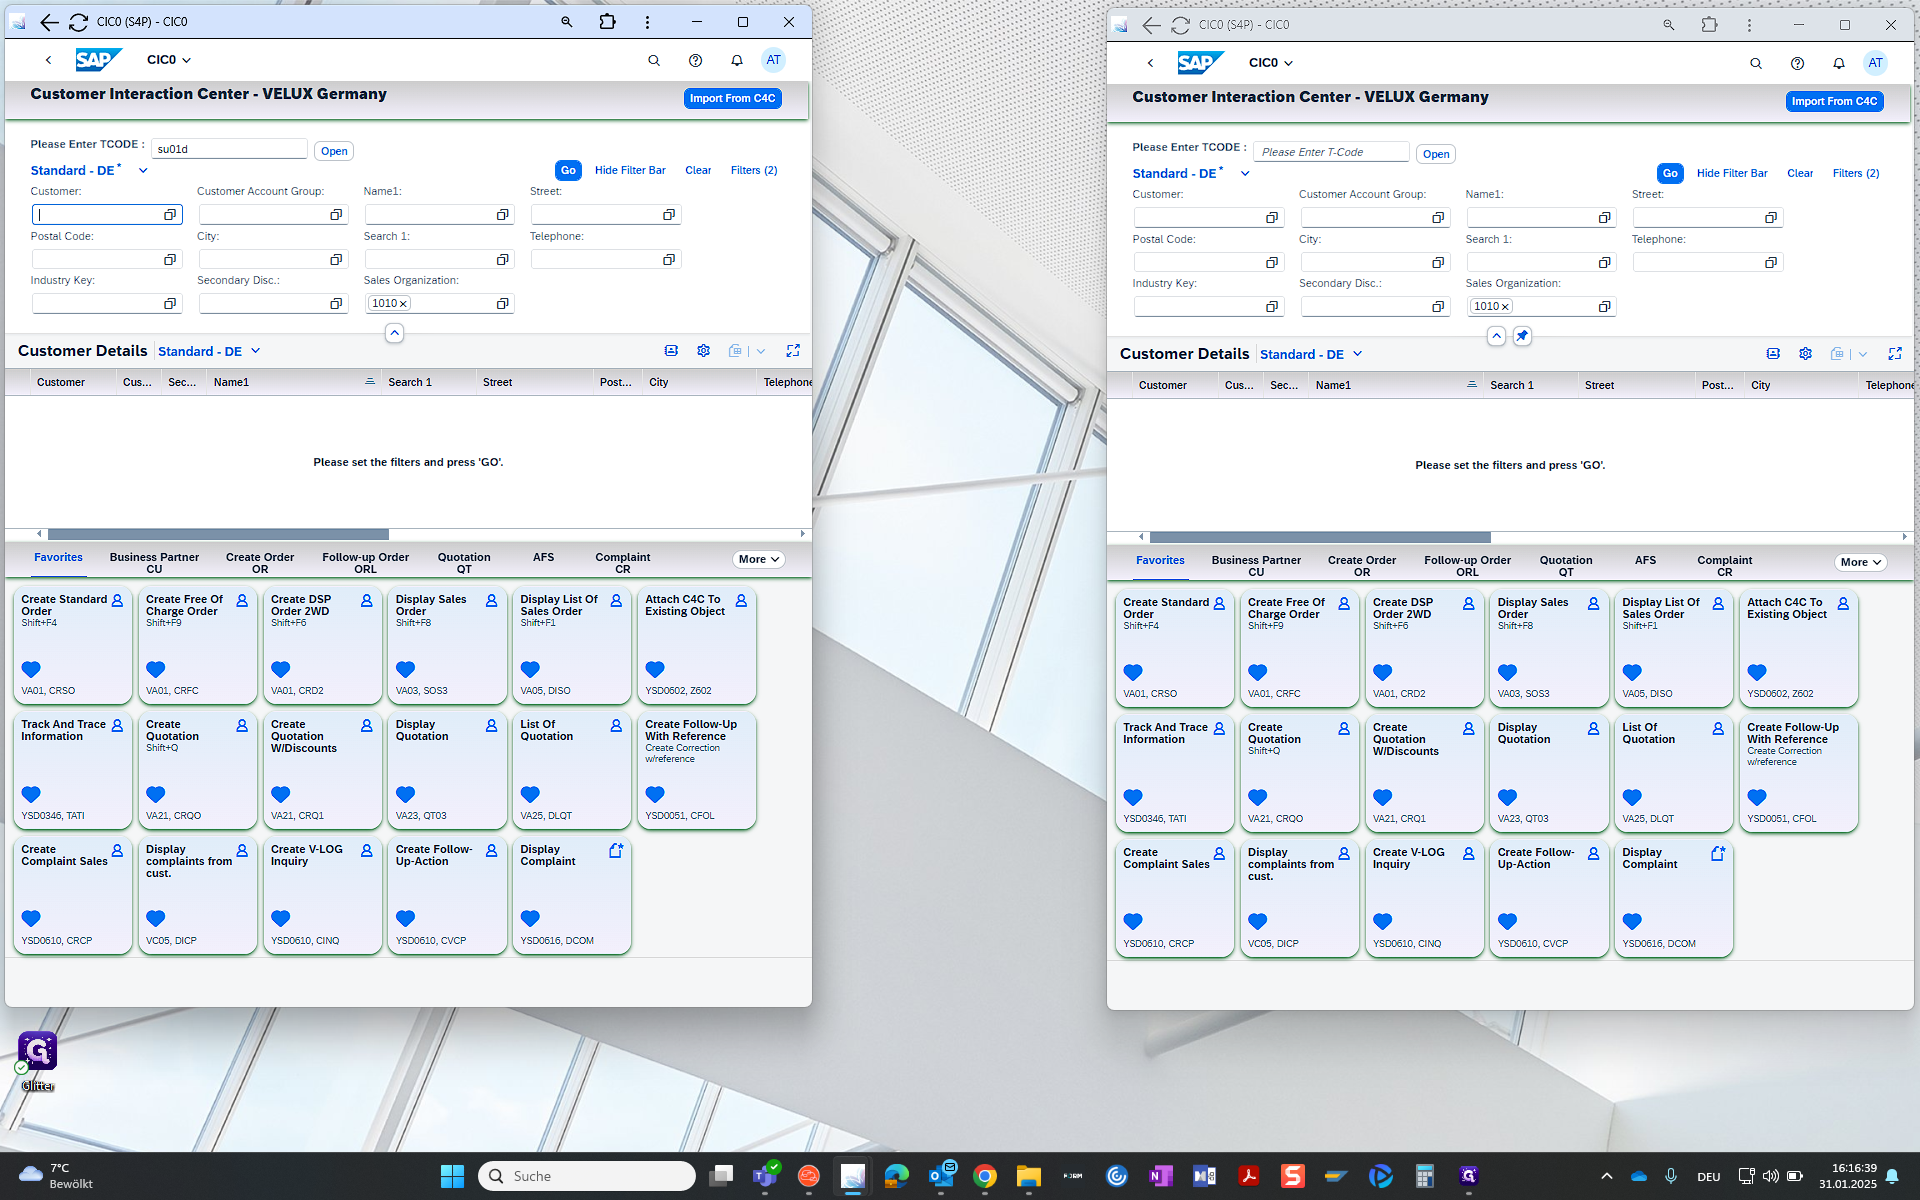Expand CIC0 dropdown in right SAP header
1920x1200 pixels.
[1271, 63]
